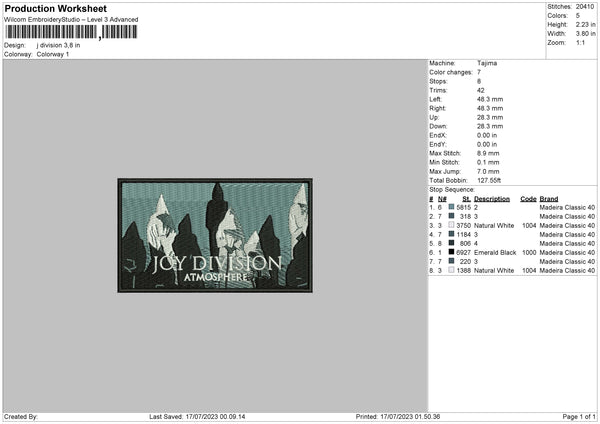Screen dimensions: 600x424
Task: Click the 'St.' column header
Action: pos(466,199)
